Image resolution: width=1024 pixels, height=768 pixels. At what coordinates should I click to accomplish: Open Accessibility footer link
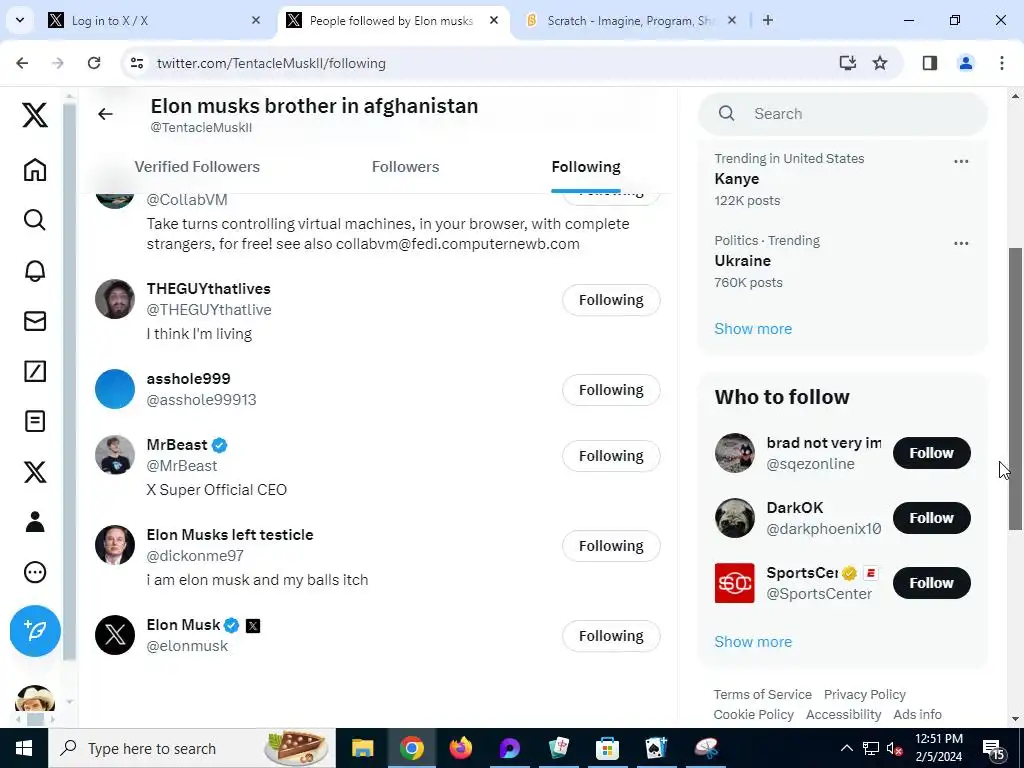(x=843, y=714)
